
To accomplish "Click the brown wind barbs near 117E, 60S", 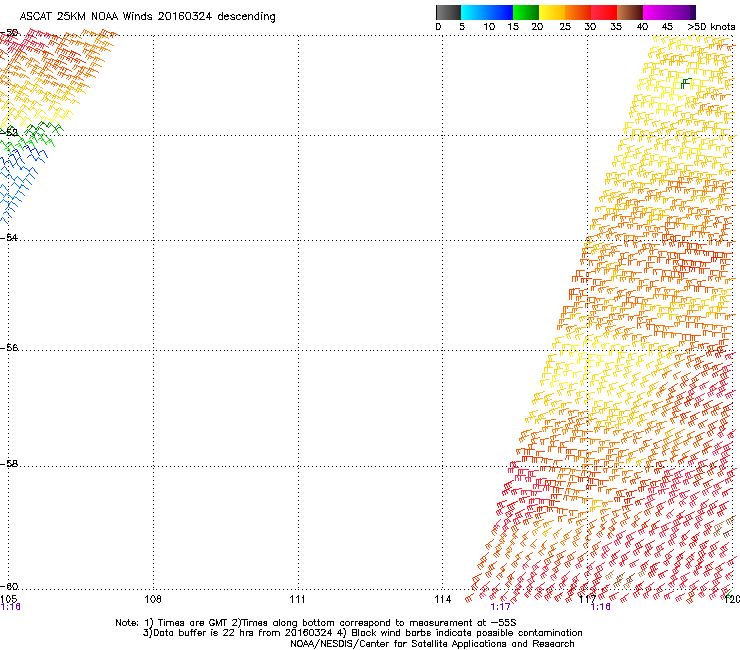I will pos(624,578).
